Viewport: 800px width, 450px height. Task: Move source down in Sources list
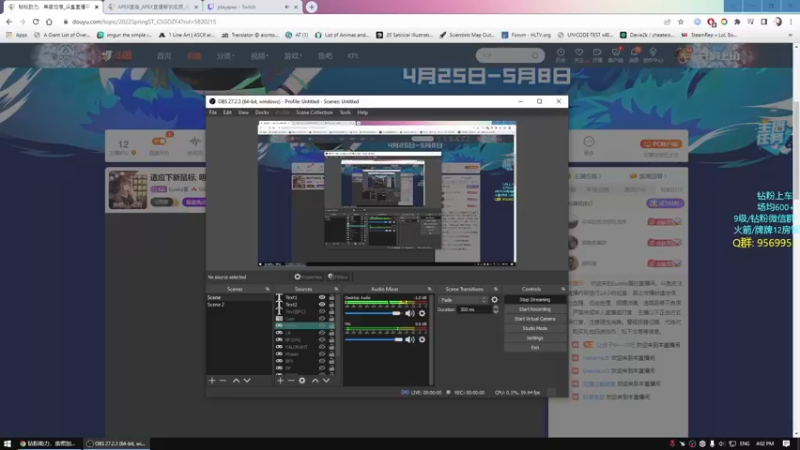click(x=326, y=381)
